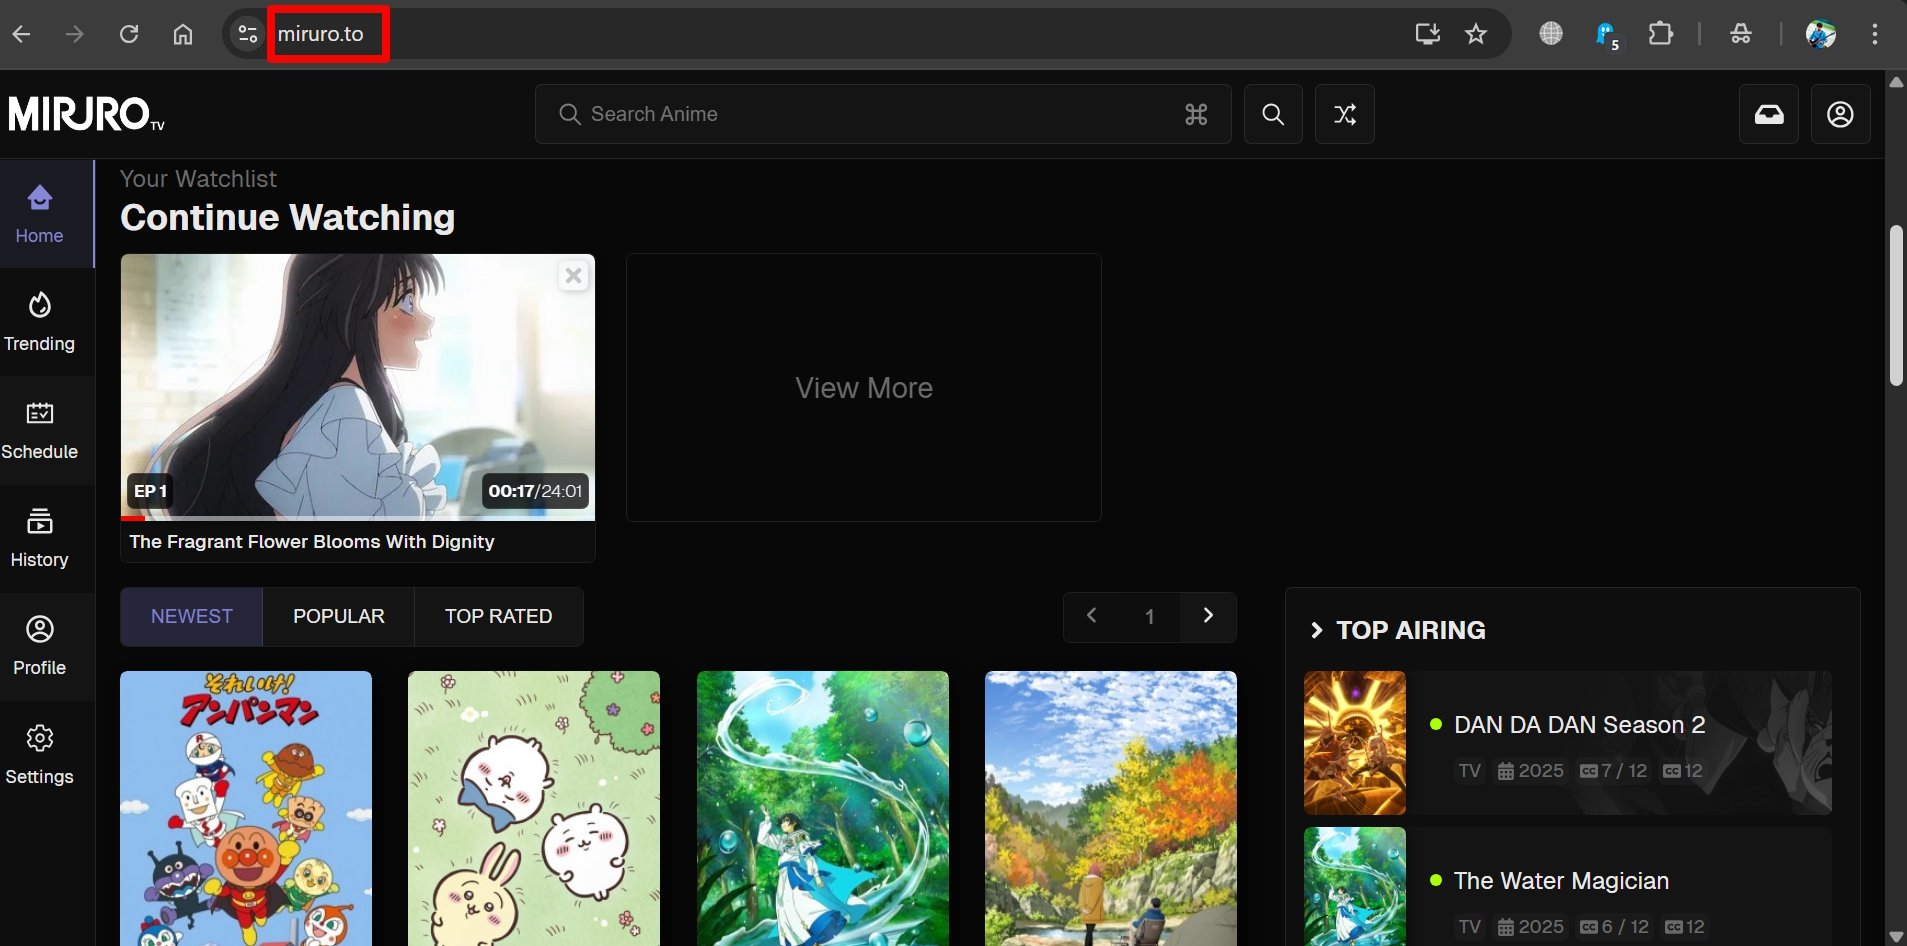Expand the TOP AIRING section chevron
This screenshot has width=1907, height=946.
[1316, 630]
